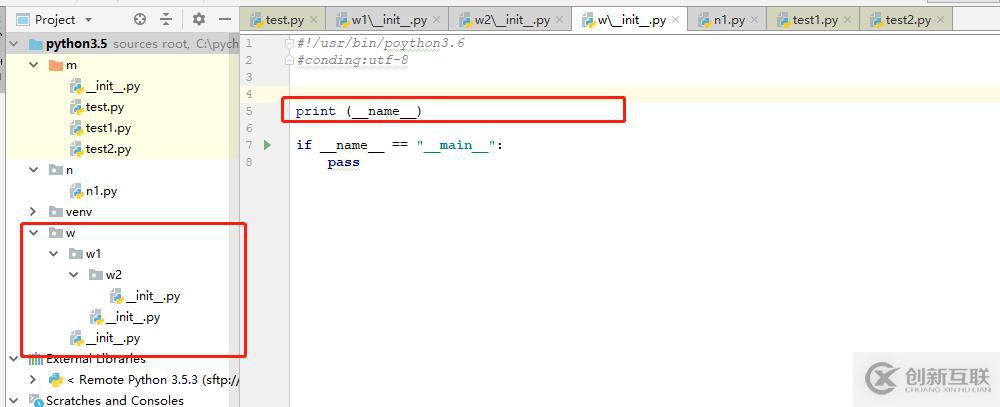Close the w2\__init__.py tab
This screenshot has width=1000, height=407.
pyautogui.click(x=559, y=20)
